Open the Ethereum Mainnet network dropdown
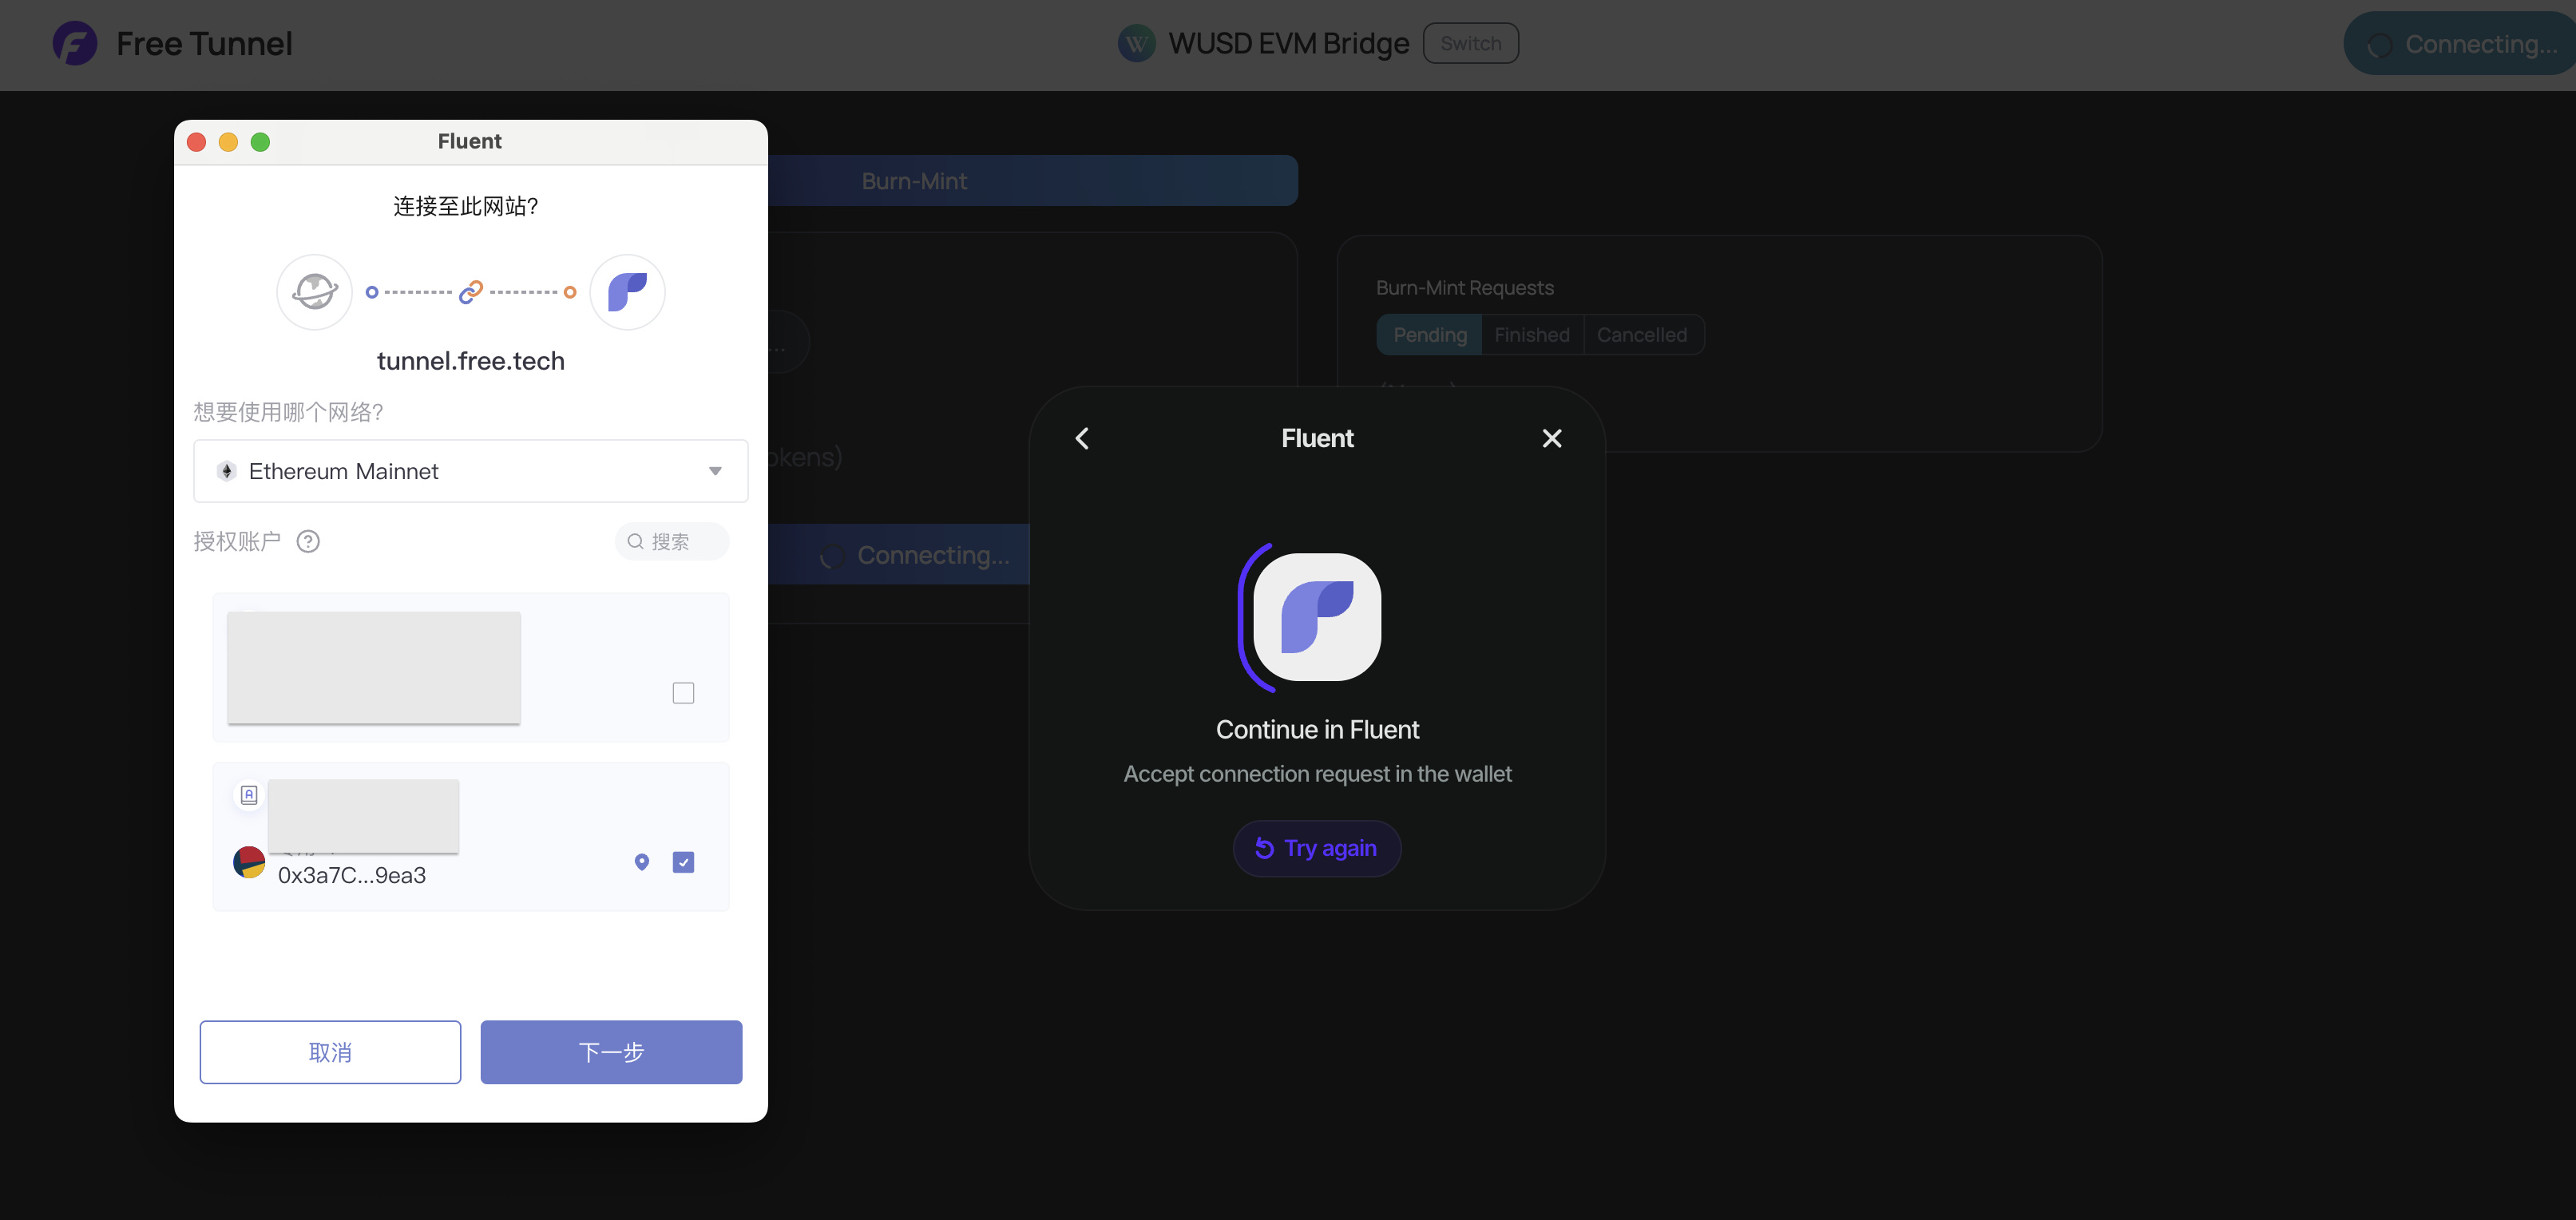 (x=470, y=471)
